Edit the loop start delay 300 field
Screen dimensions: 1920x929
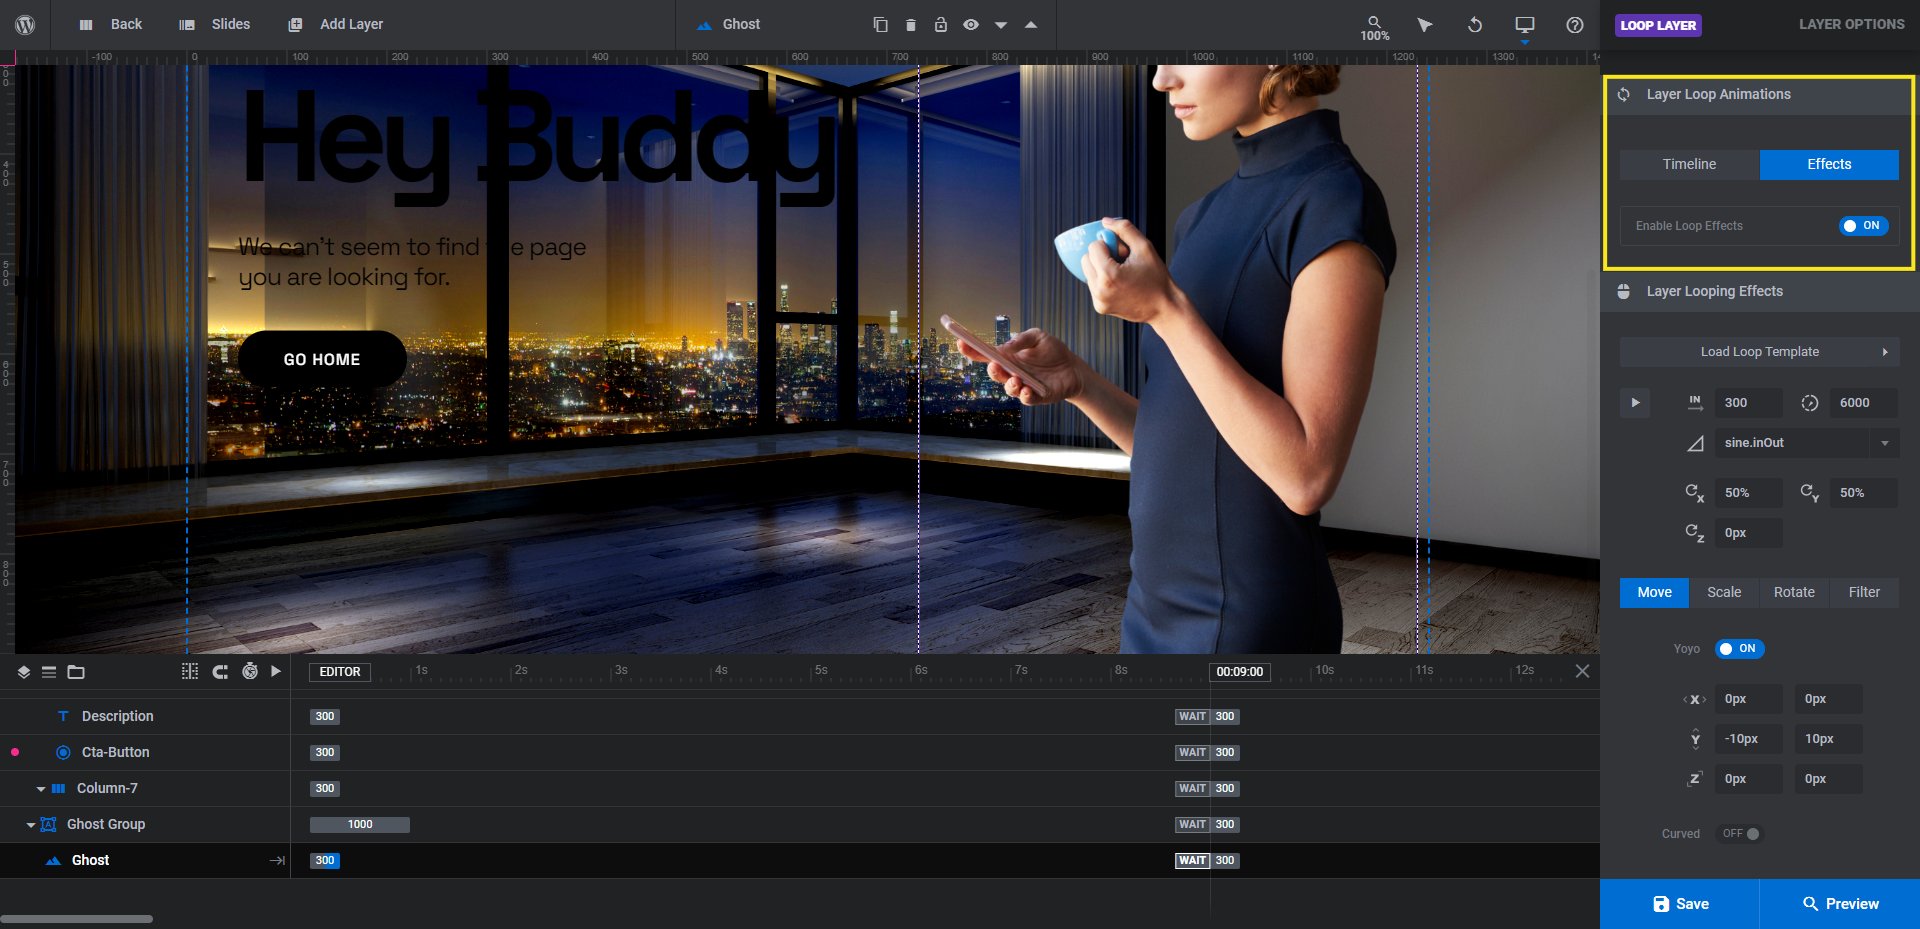tap(1748, 403)
